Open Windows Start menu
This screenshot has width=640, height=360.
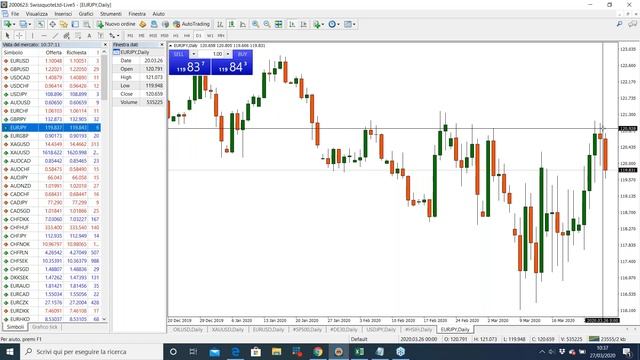[x=9, y=351]
